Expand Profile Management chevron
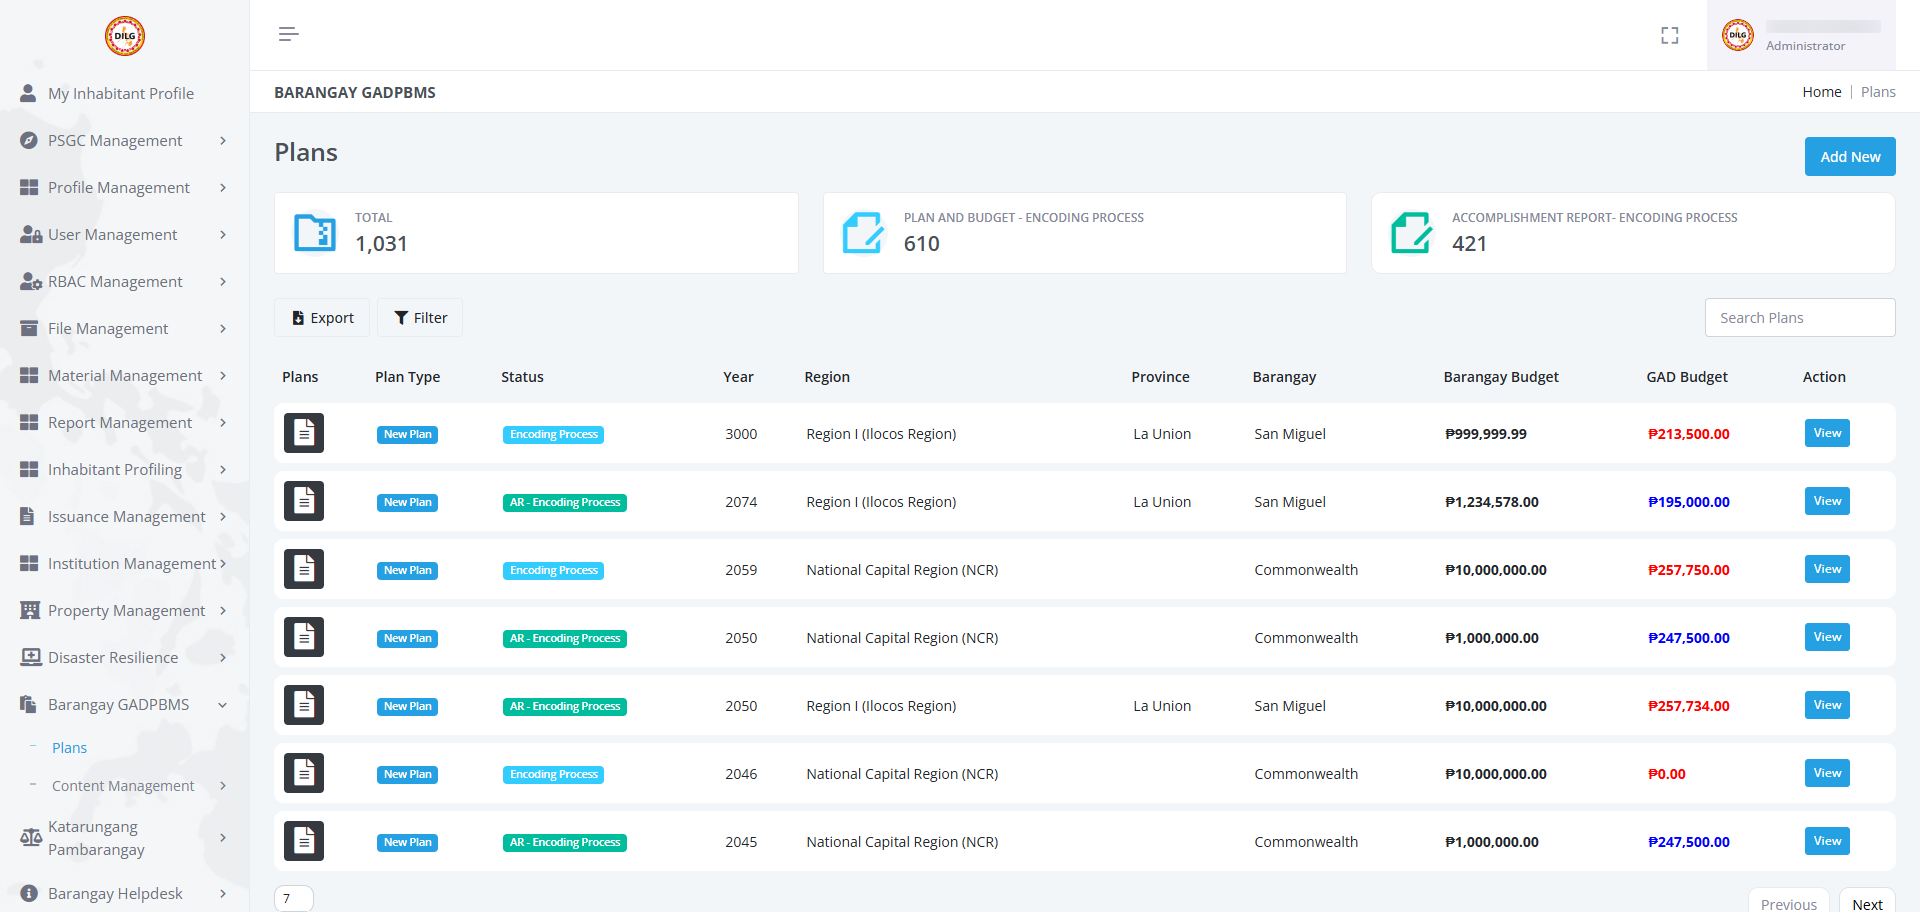This screenshot has height=912, width=1920. (223, 188)
